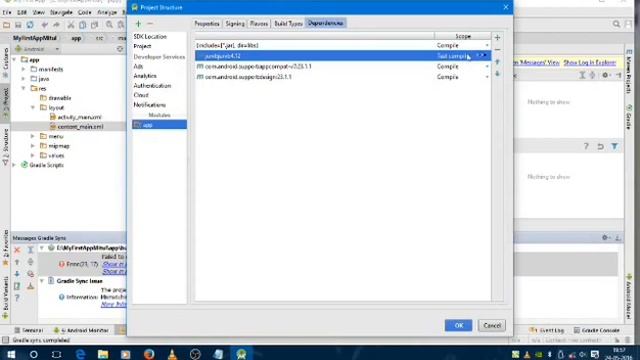Screen dimensions: 640x360
Task: Select content_main.xml in project tree
Action: coord(80,127)
